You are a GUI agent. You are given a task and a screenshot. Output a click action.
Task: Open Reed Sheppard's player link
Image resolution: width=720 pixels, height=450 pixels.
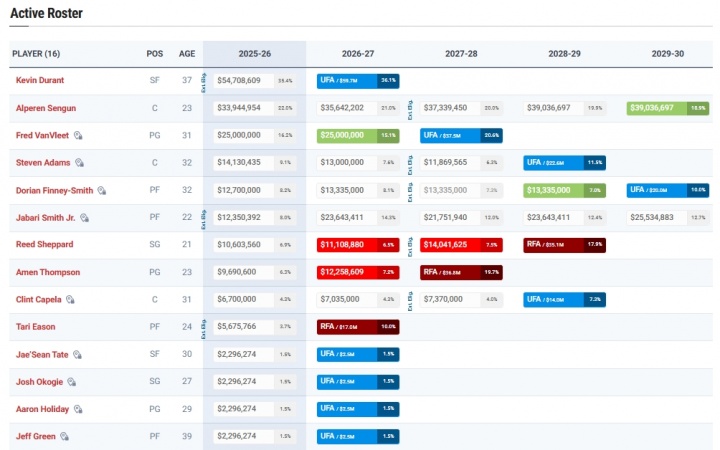coord(44,244)
